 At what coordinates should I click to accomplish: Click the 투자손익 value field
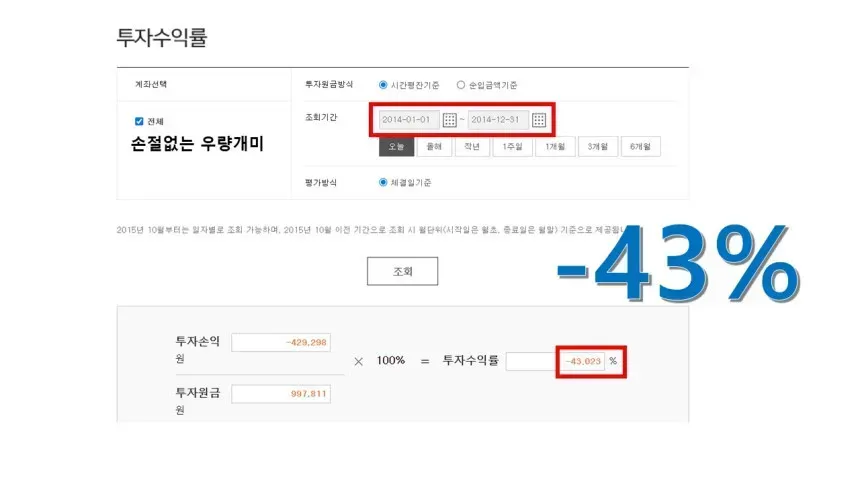pos(281,342)
